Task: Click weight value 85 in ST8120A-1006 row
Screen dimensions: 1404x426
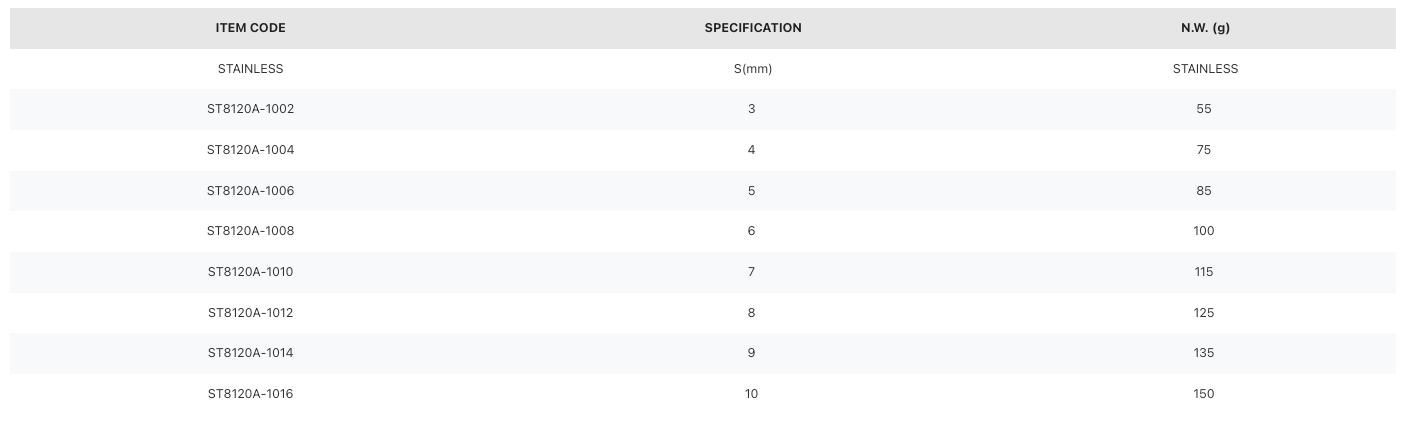Action: tap(1204, 190)
